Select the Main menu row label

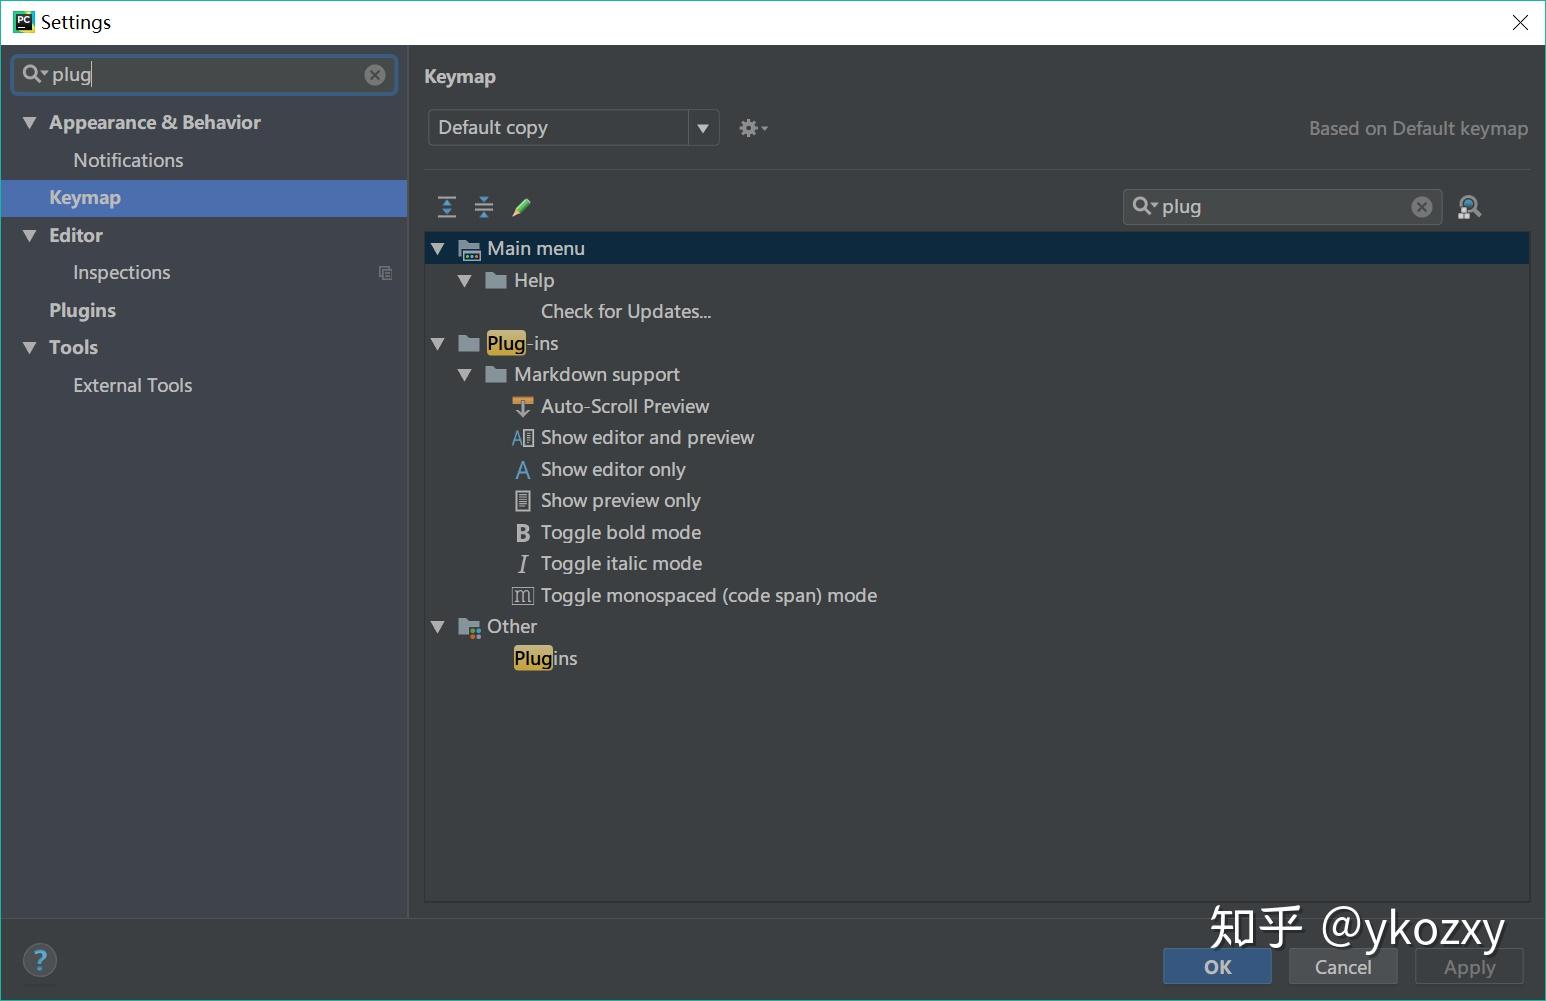[x=536, y=249]
